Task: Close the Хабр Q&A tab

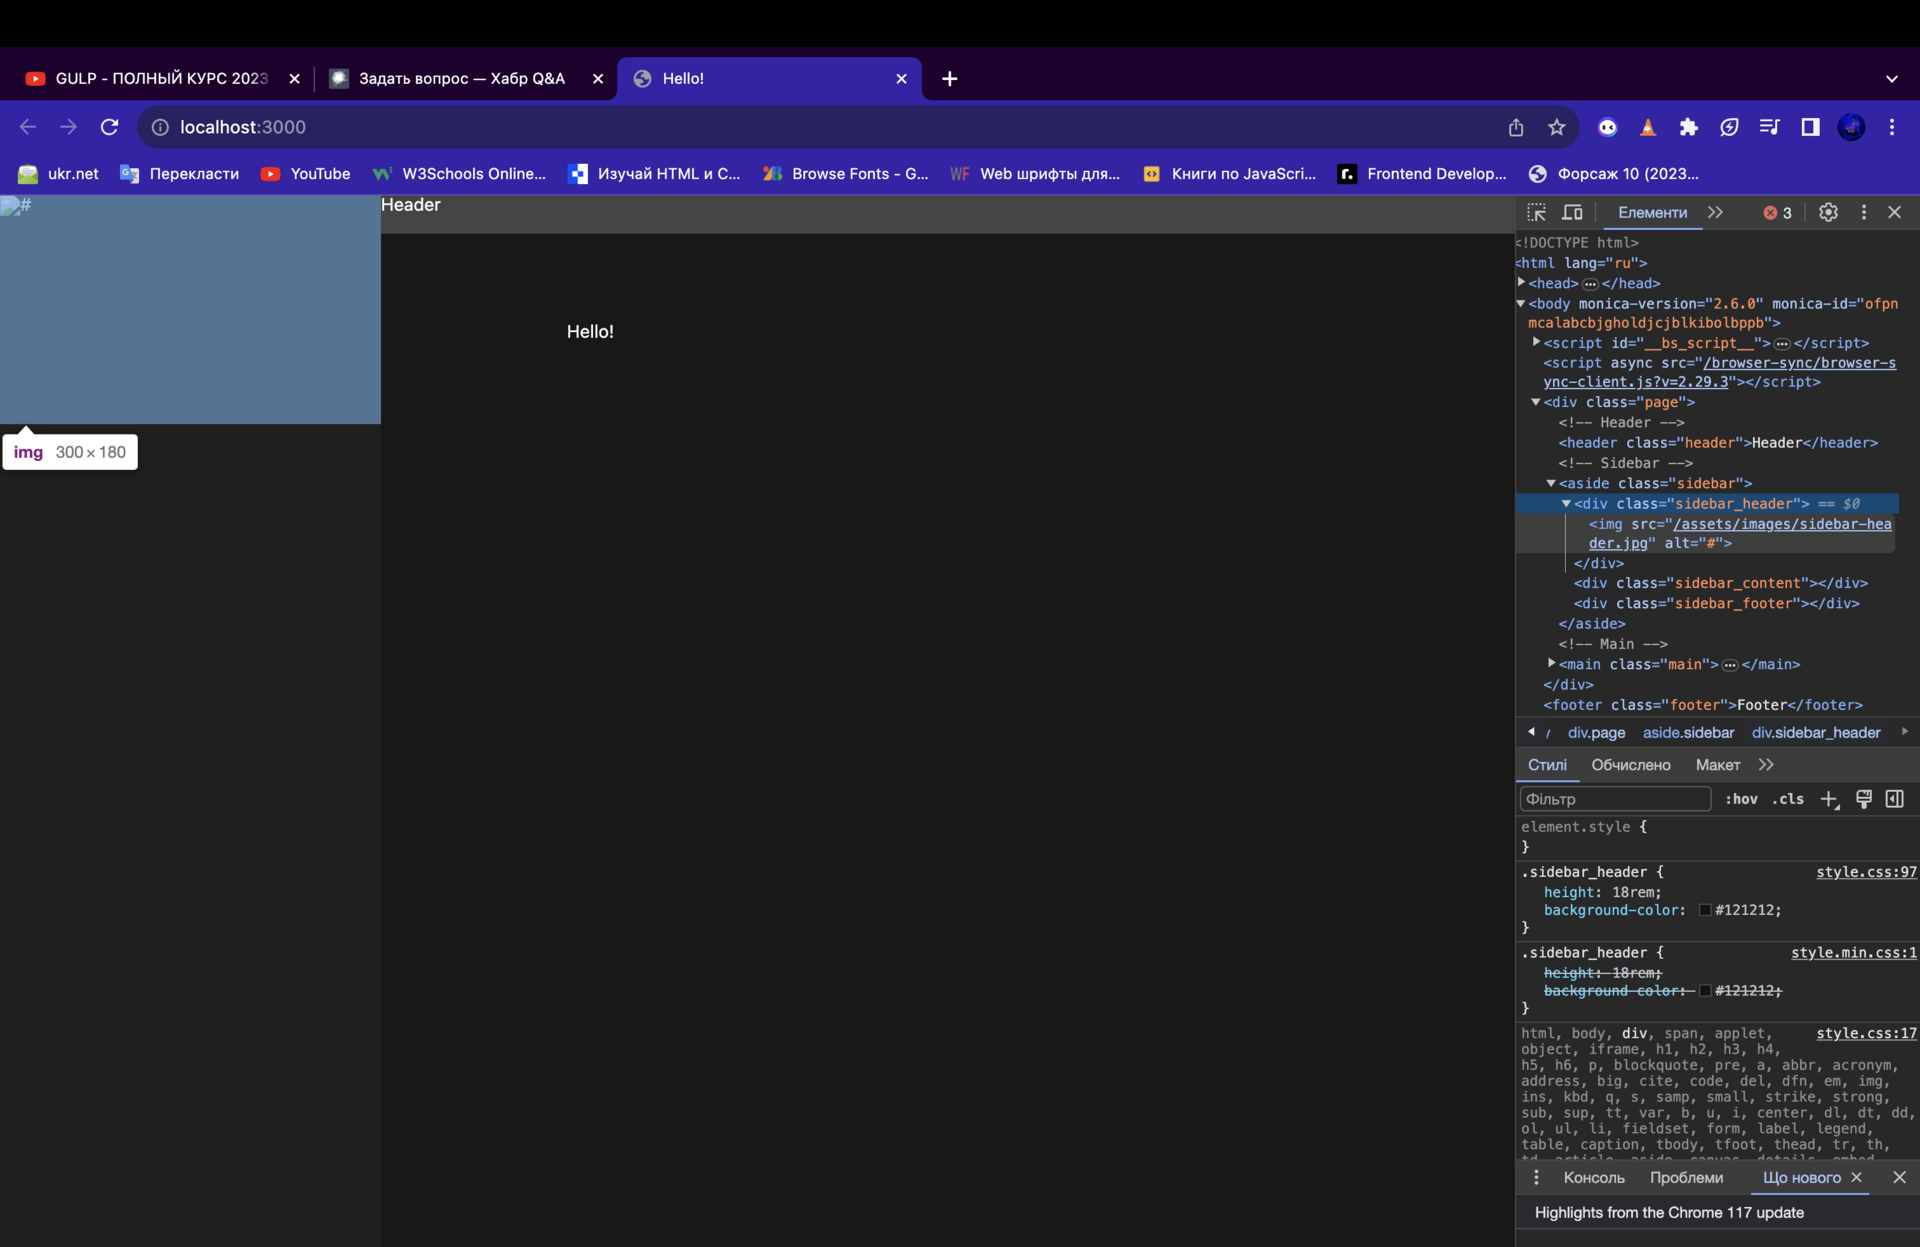Action: click(x=598, y=78)
